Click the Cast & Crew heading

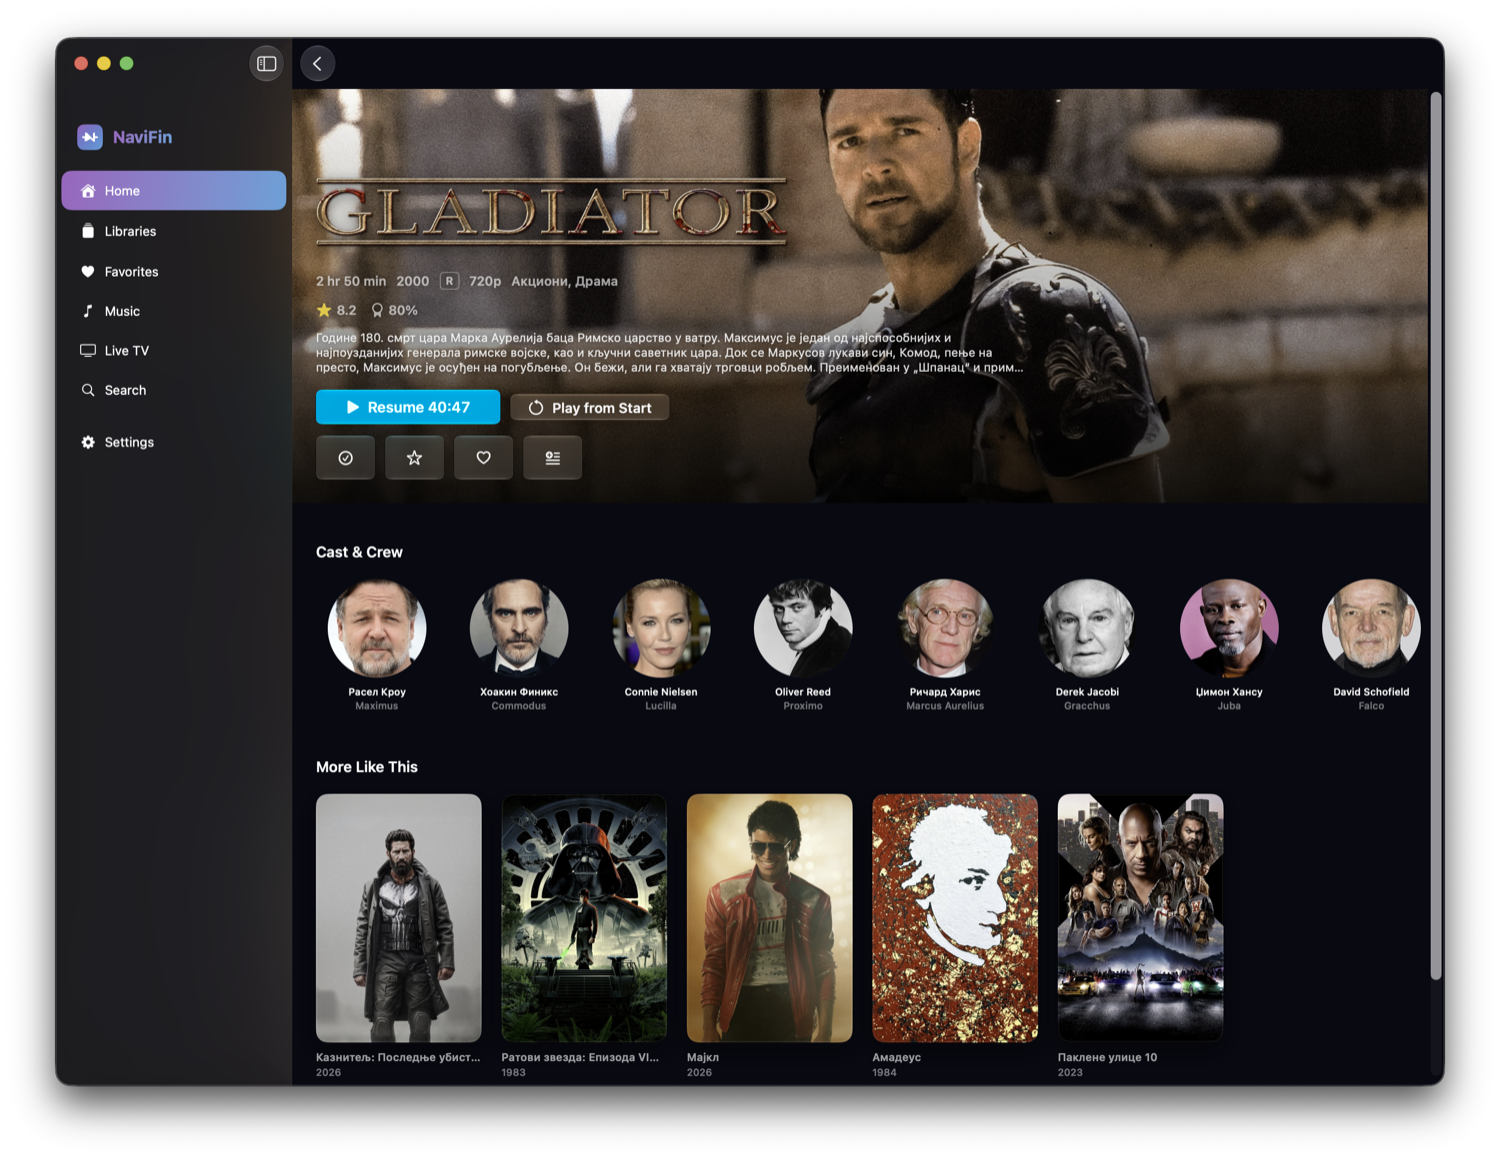pos(359,552)
